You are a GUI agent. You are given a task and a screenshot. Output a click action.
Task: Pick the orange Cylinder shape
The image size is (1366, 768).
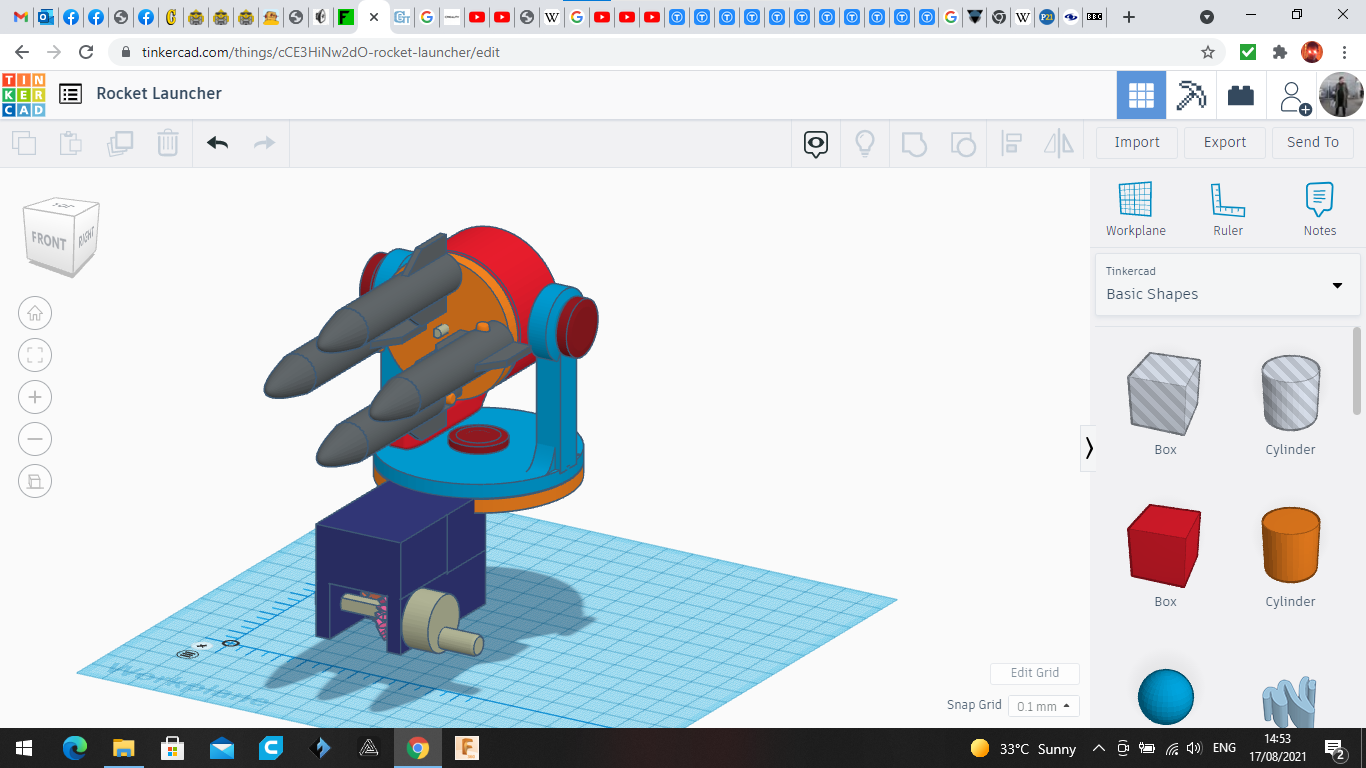(1290, 544)
